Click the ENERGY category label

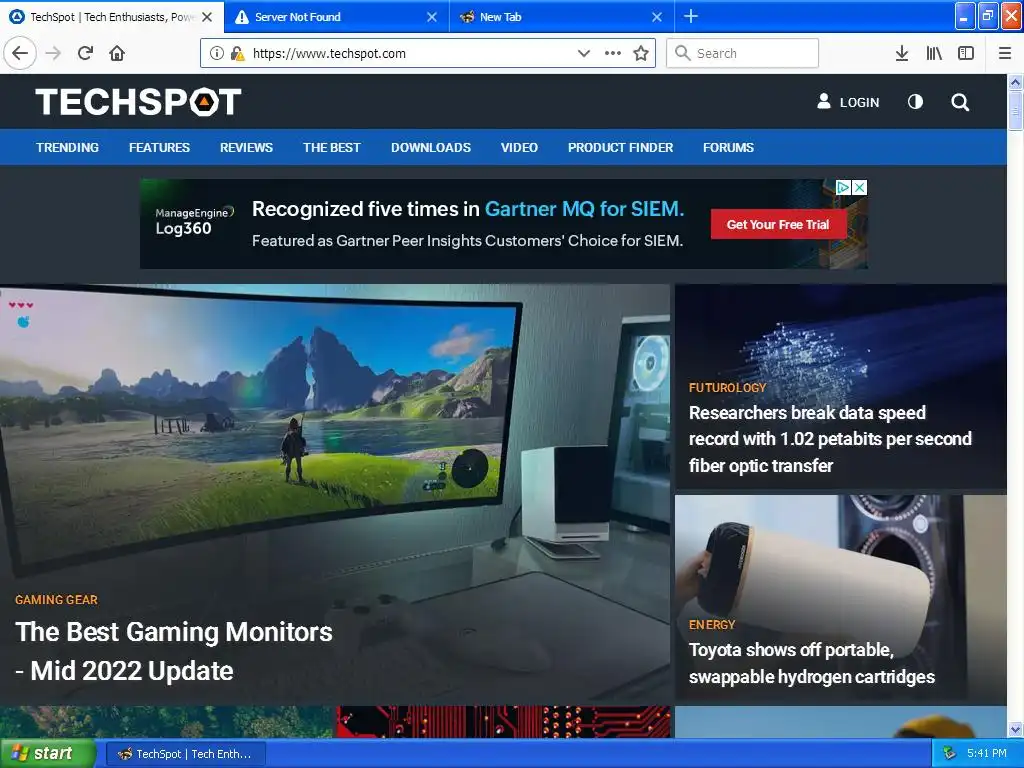point(712,624)
